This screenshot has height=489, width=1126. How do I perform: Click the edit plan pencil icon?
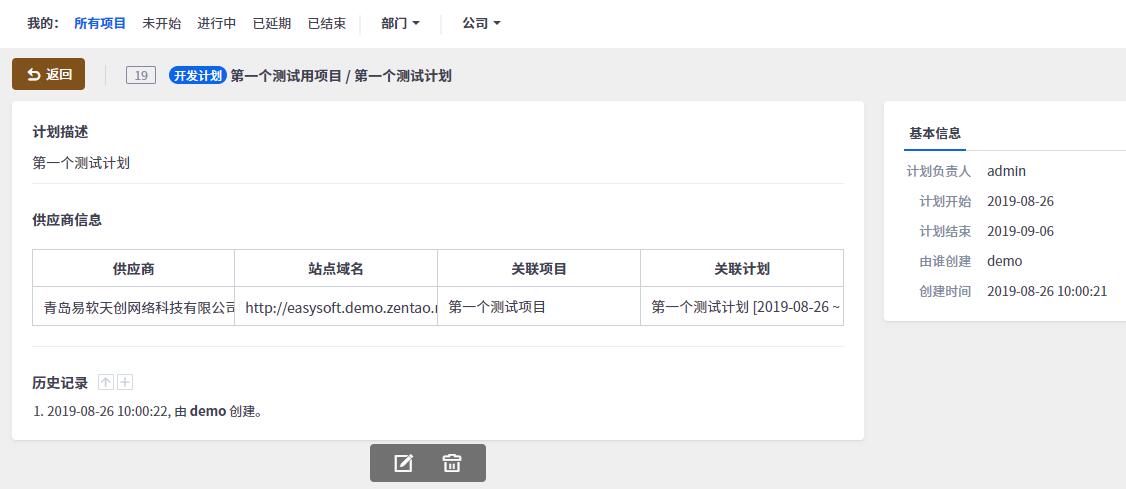point(404,463)
